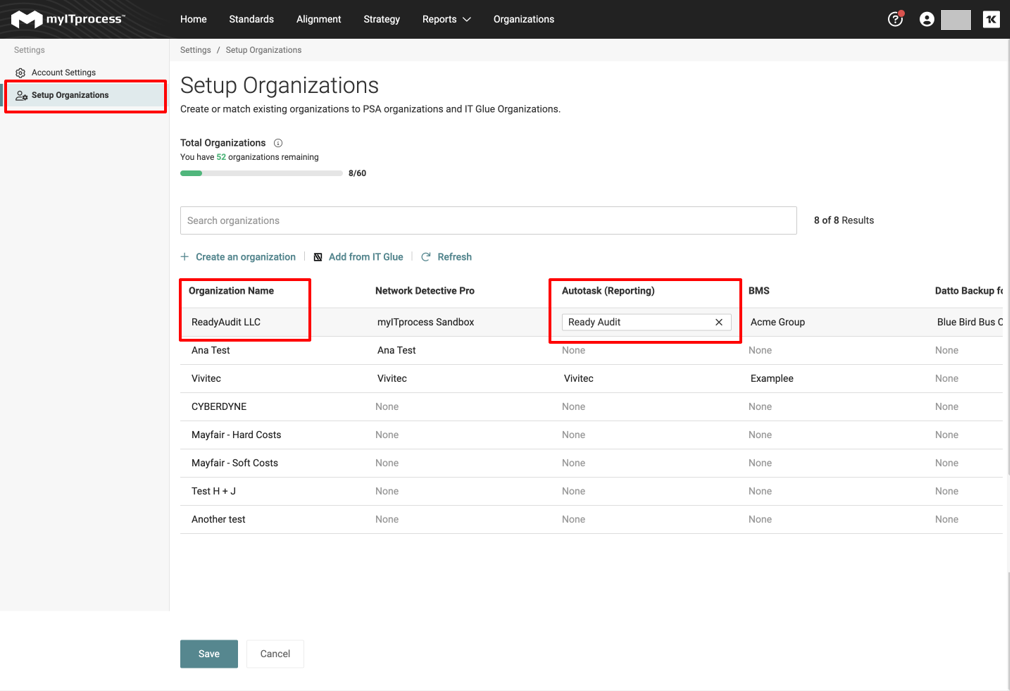This screenshot has width=1010, height=691.
Task: Click the Save button
Action: point(209,654)
